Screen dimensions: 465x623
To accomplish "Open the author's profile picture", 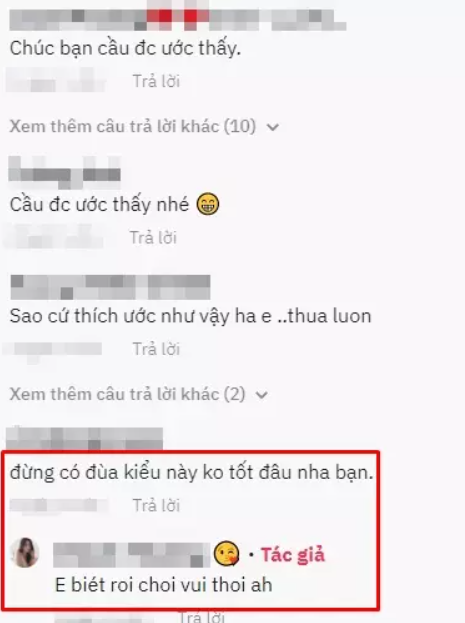I will tap(25, 552).
